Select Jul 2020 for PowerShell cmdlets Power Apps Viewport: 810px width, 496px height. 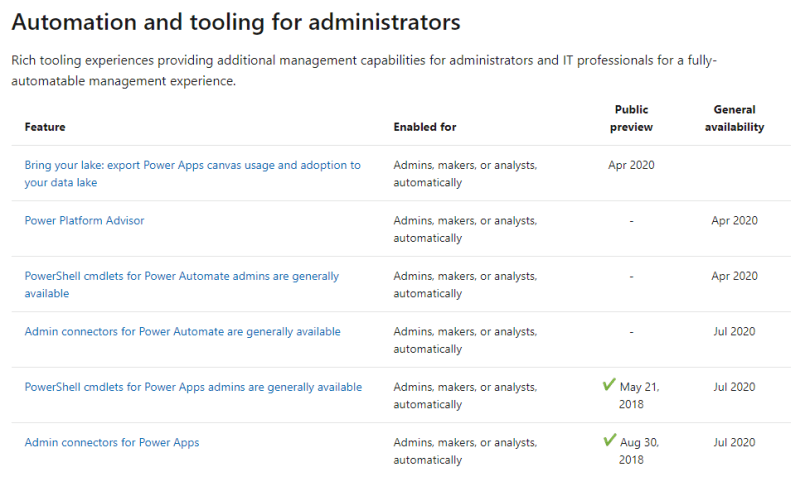734,387
